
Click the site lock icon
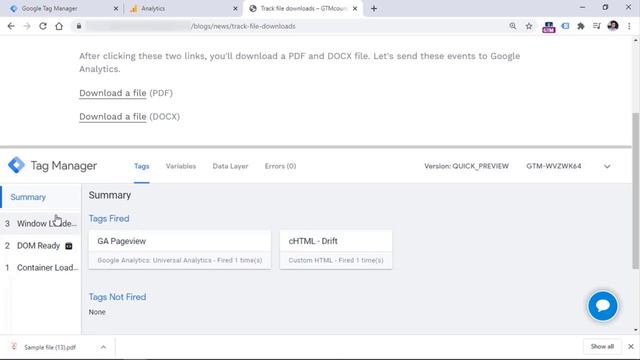point(79,26)
